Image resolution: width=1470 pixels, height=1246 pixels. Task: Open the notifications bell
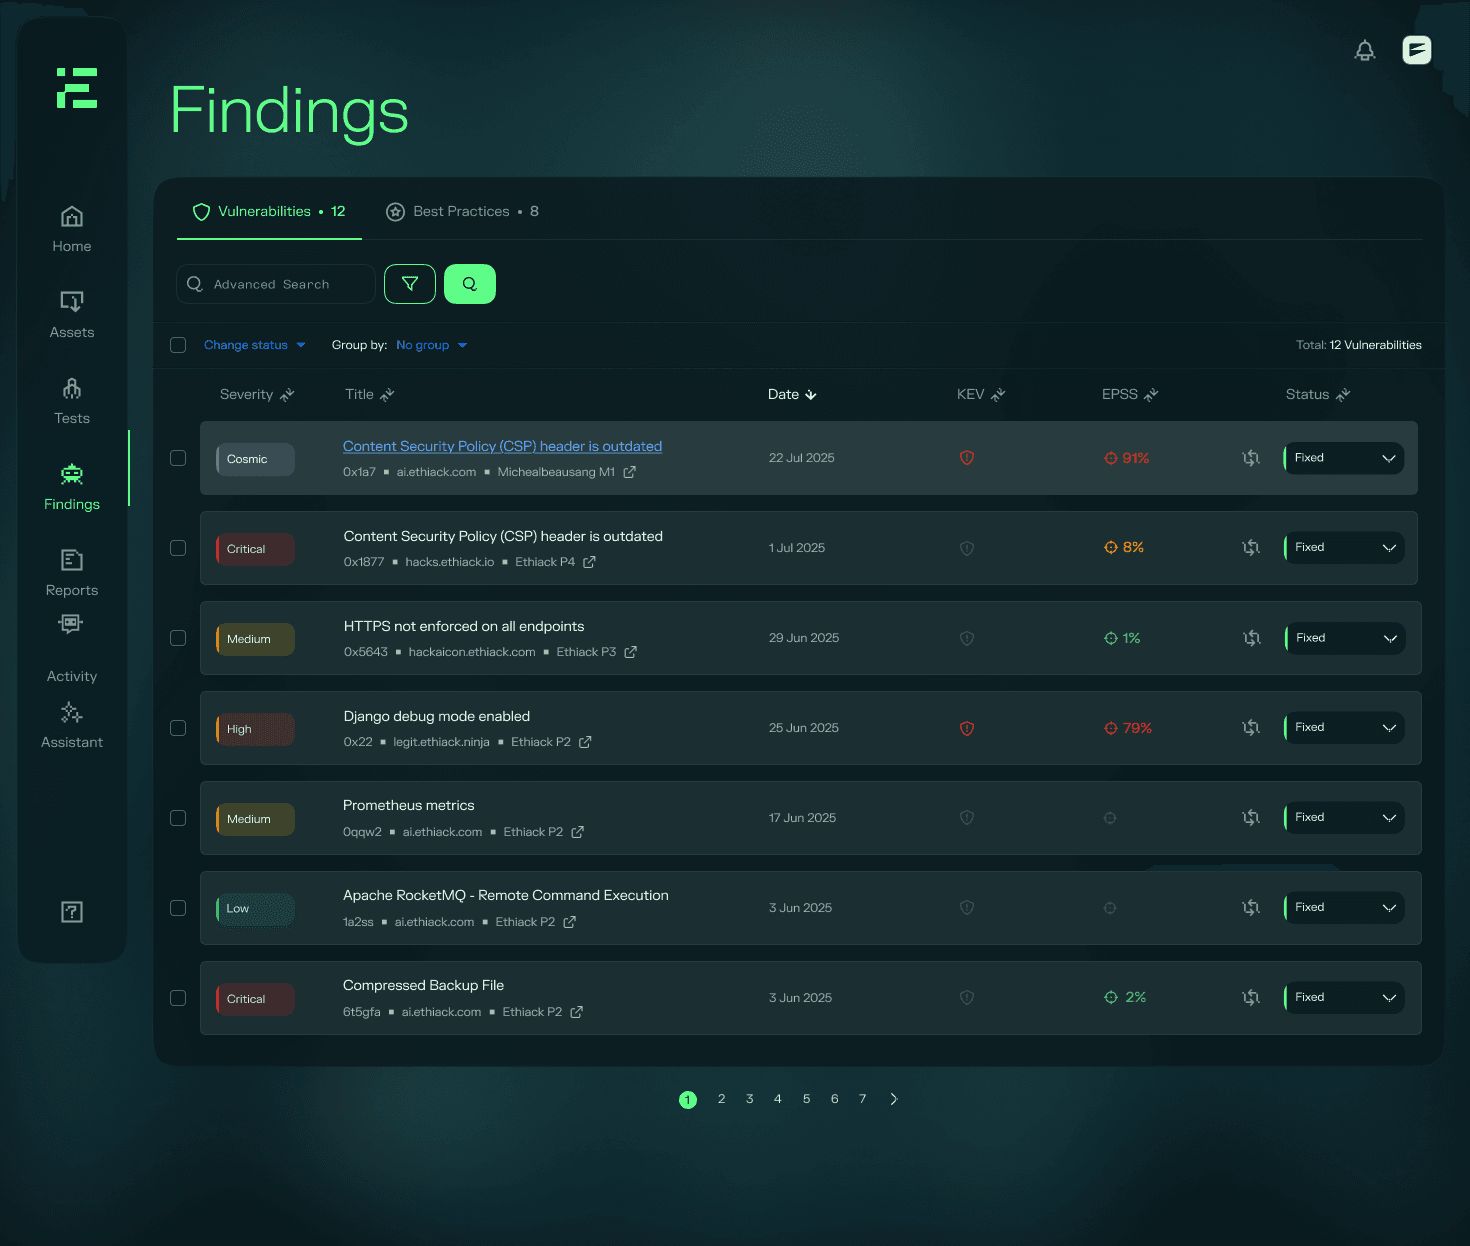coord(1365,50)
